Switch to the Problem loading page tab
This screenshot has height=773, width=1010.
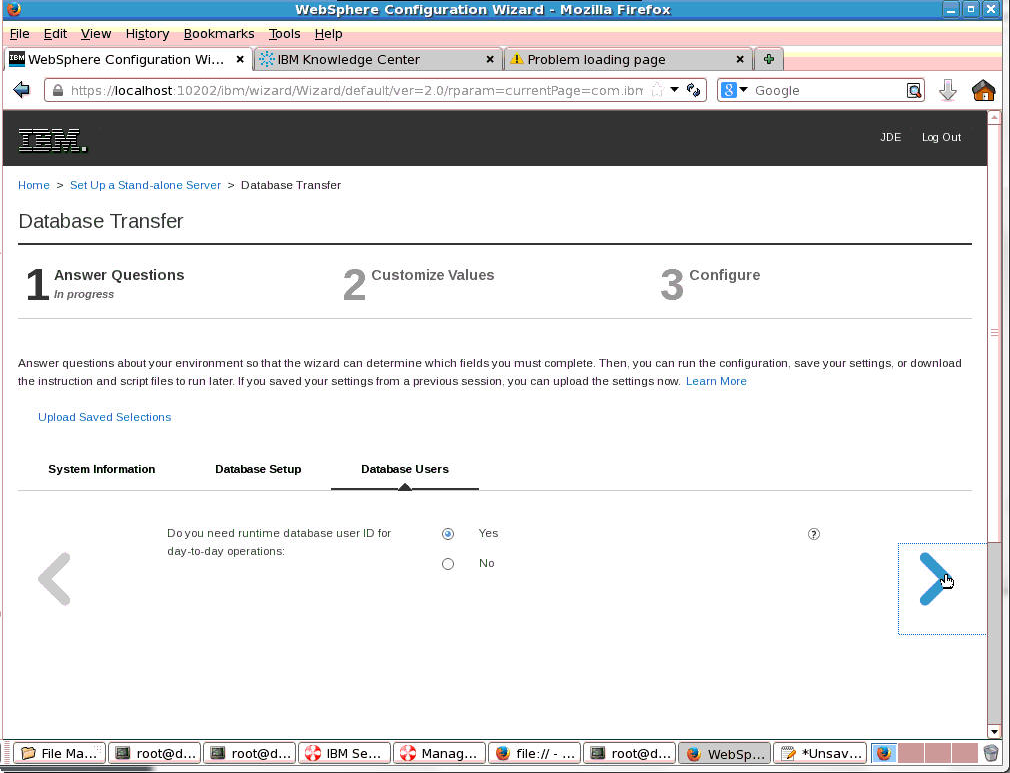628,59
